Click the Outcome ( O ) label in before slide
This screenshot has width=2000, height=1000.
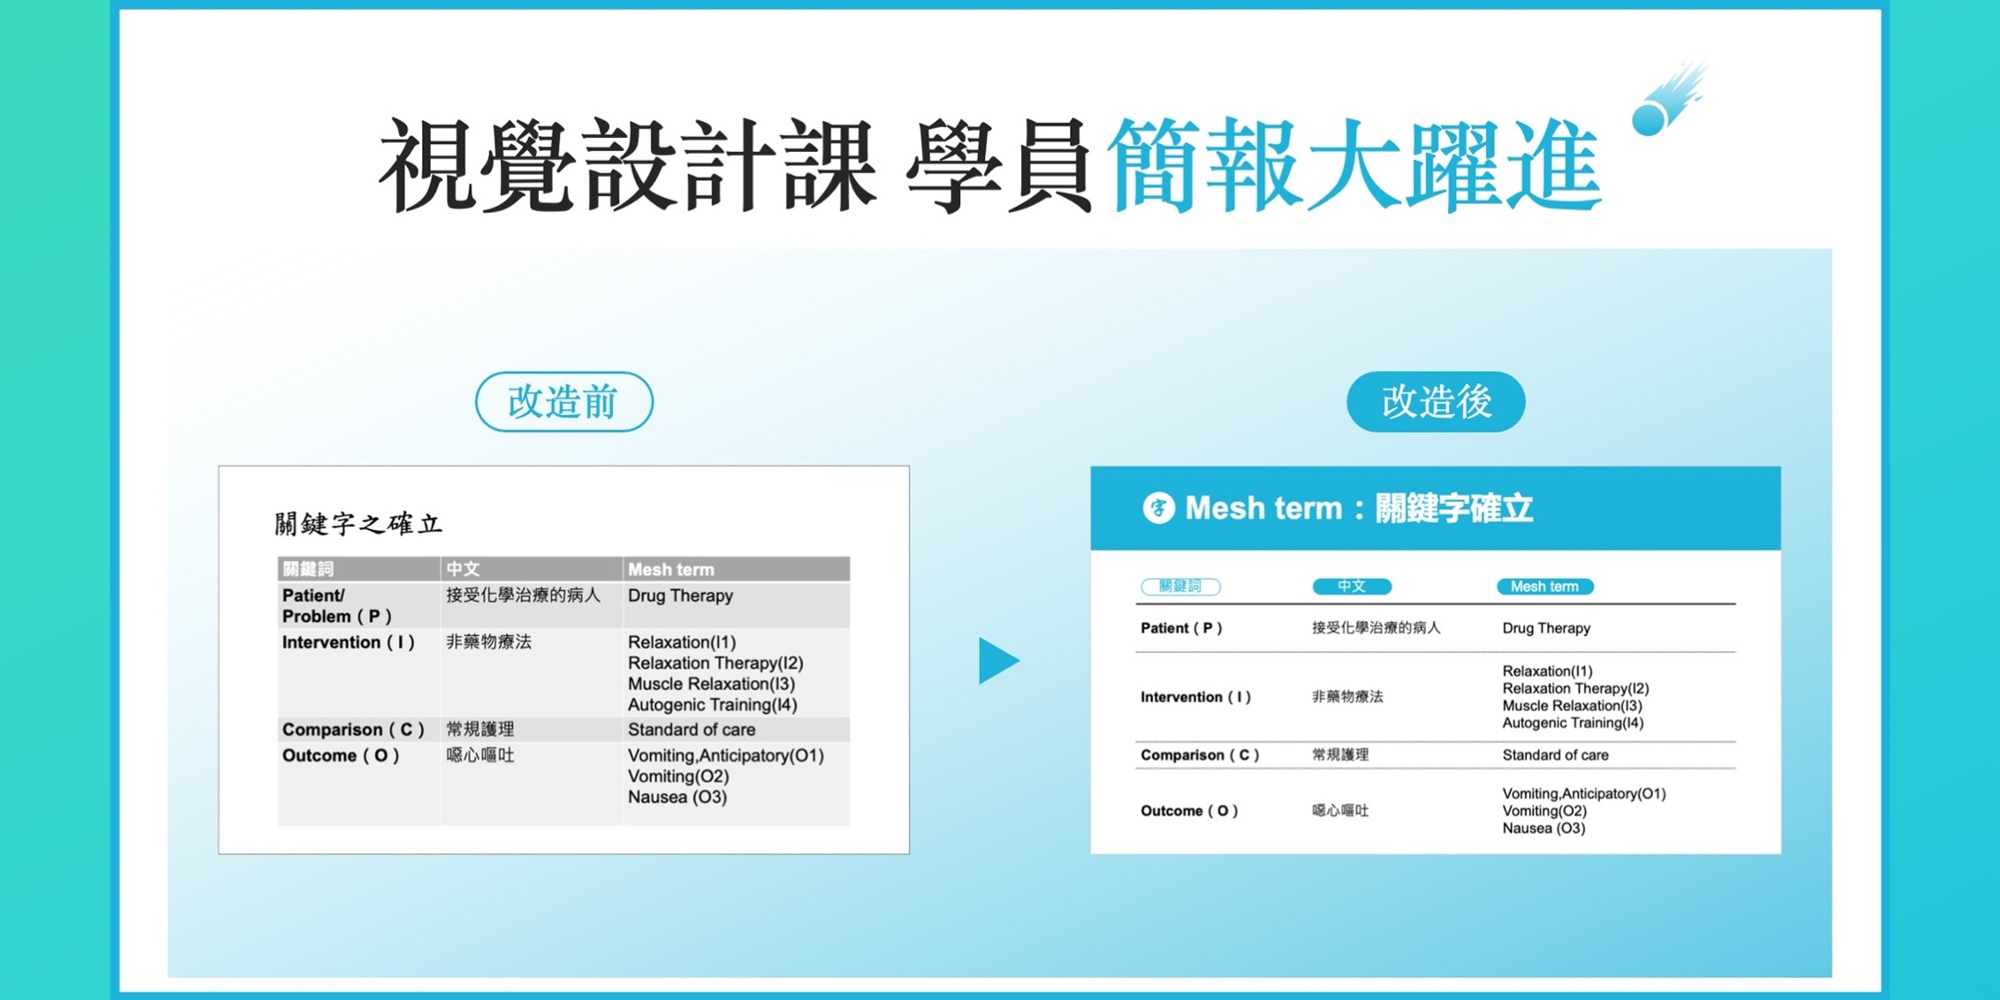(x=340, y=756)
